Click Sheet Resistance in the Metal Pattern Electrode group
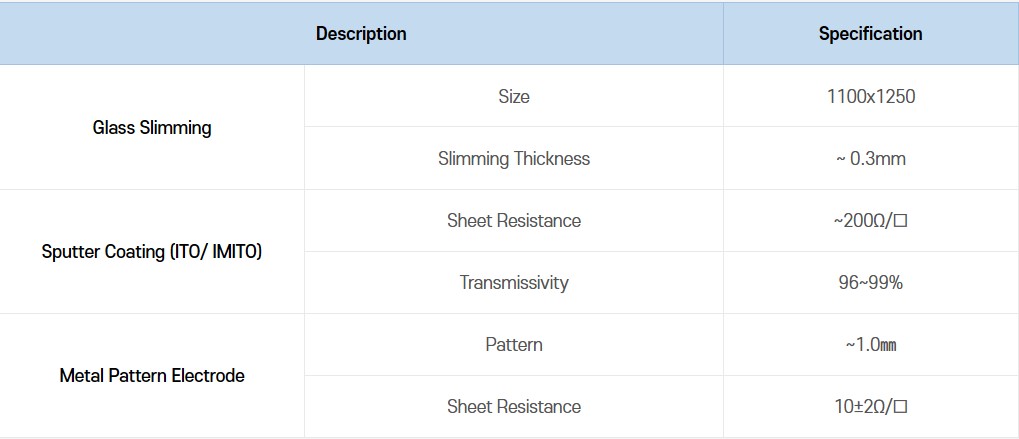The height and width of the screenshot is (439, 1019). [513, 407]
